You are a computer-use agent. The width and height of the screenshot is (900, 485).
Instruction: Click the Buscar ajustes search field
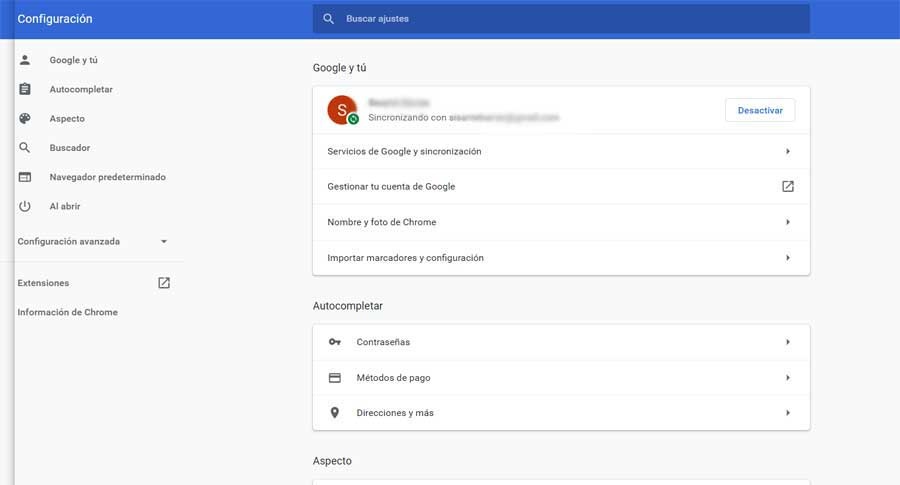point(561,19)
